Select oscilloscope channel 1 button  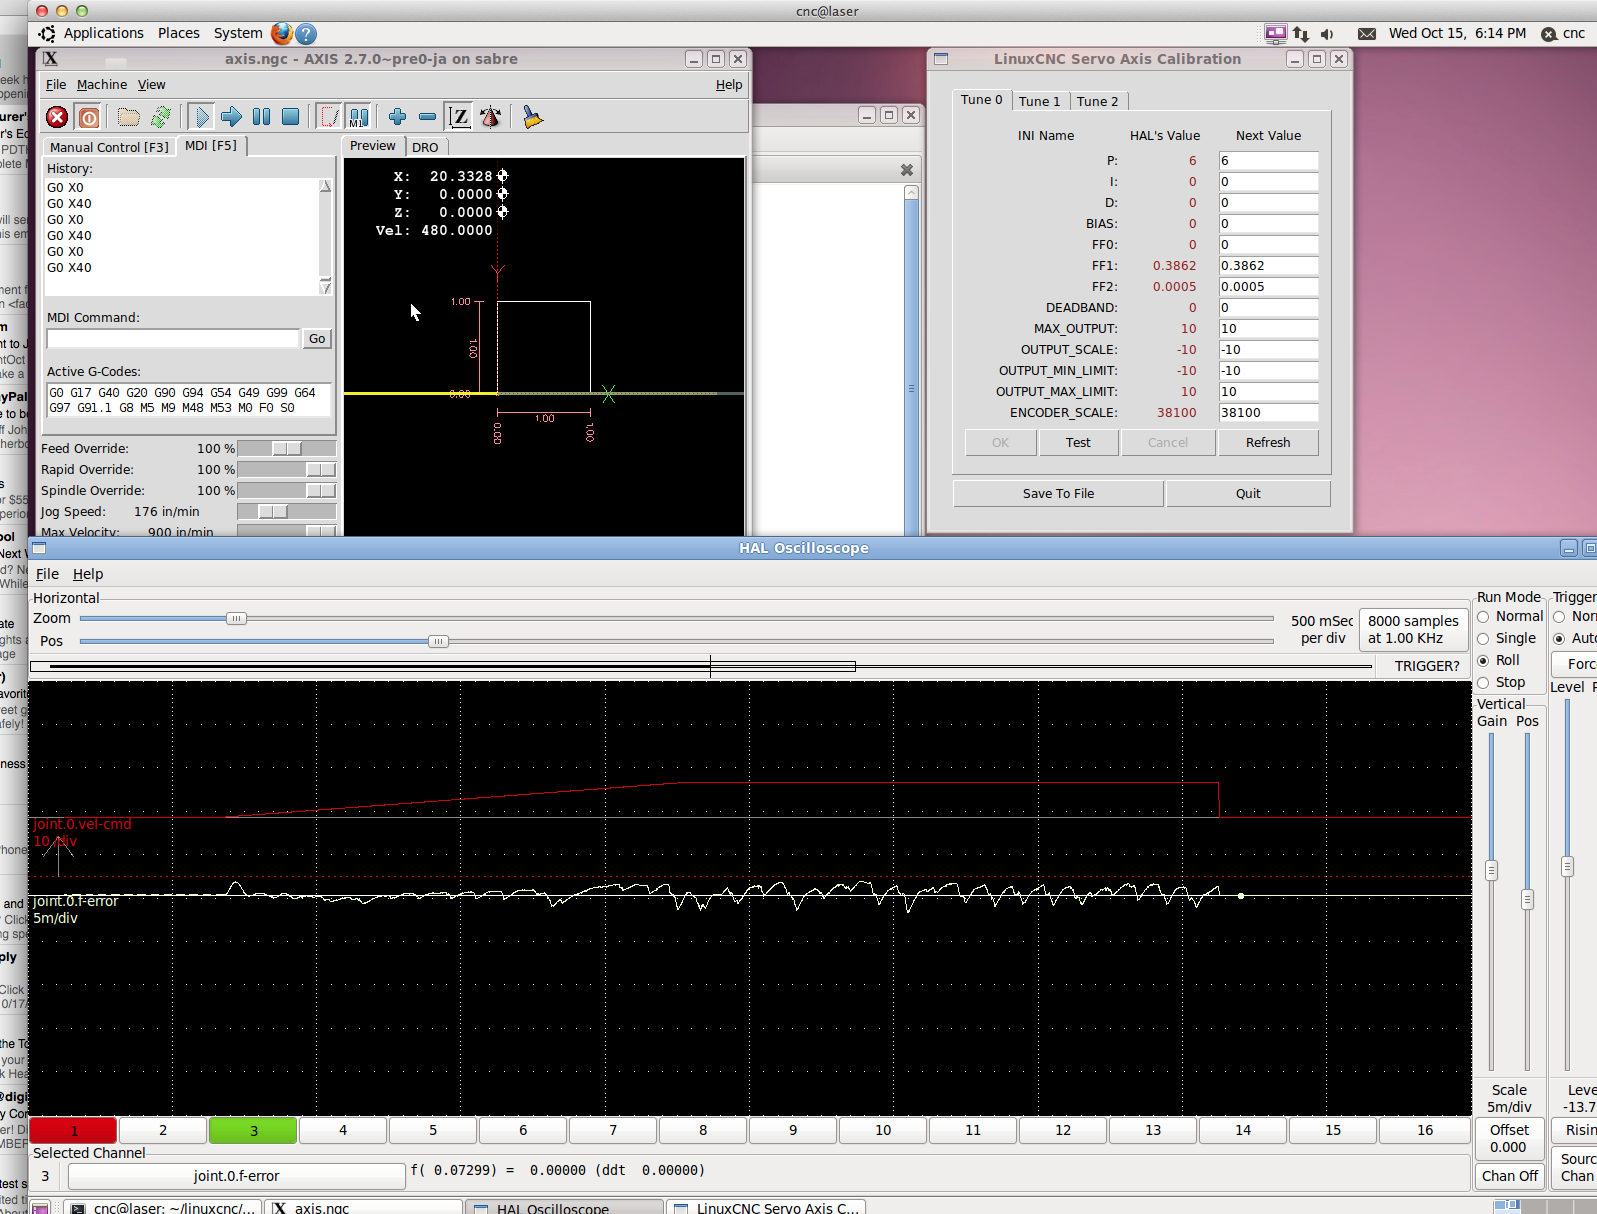point(74,1131)
